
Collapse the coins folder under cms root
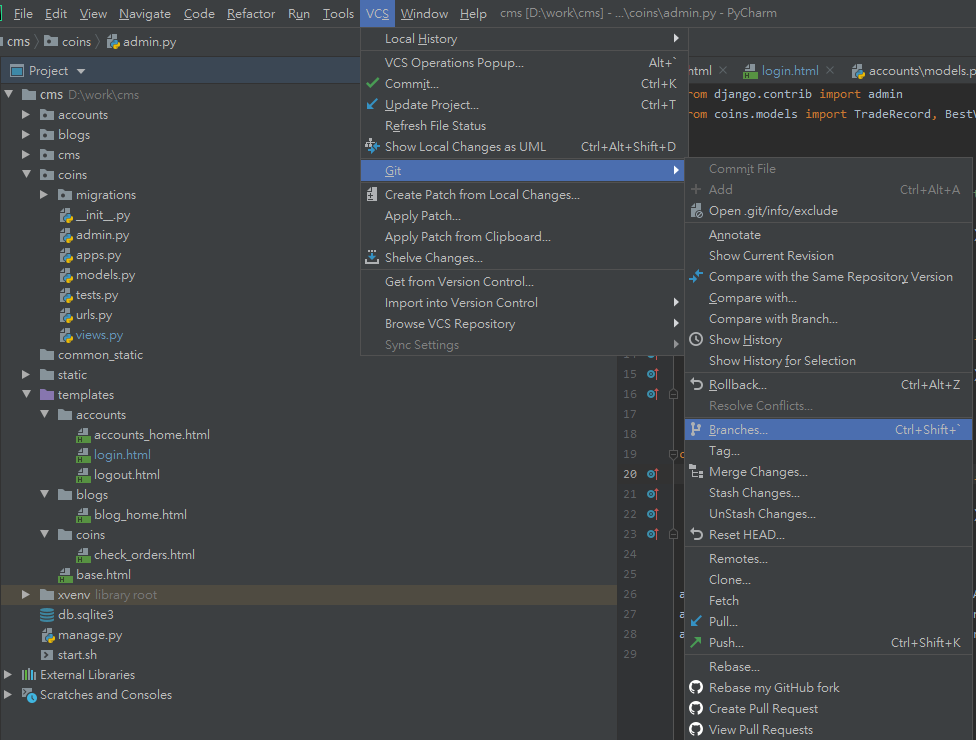(26, 174)
